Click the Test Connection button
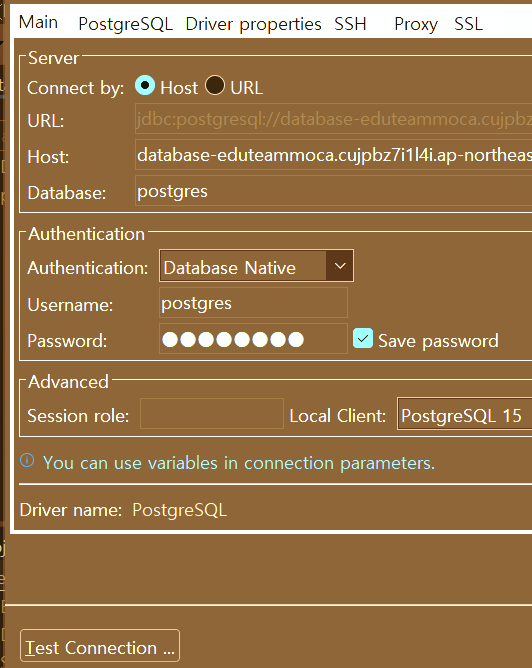This screenshot has height=668, width=532. click(x=100, y=645)
